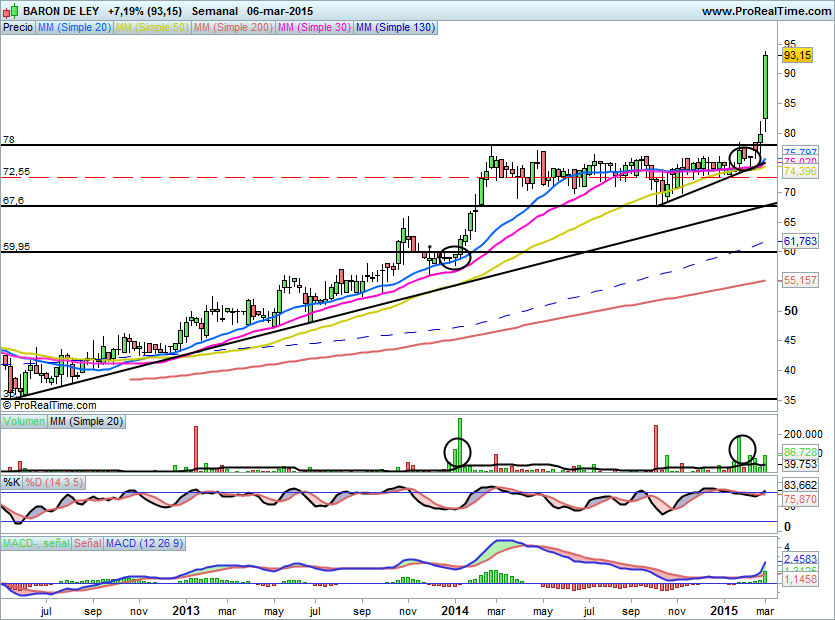Select the Precio legend label

point(17,28)
